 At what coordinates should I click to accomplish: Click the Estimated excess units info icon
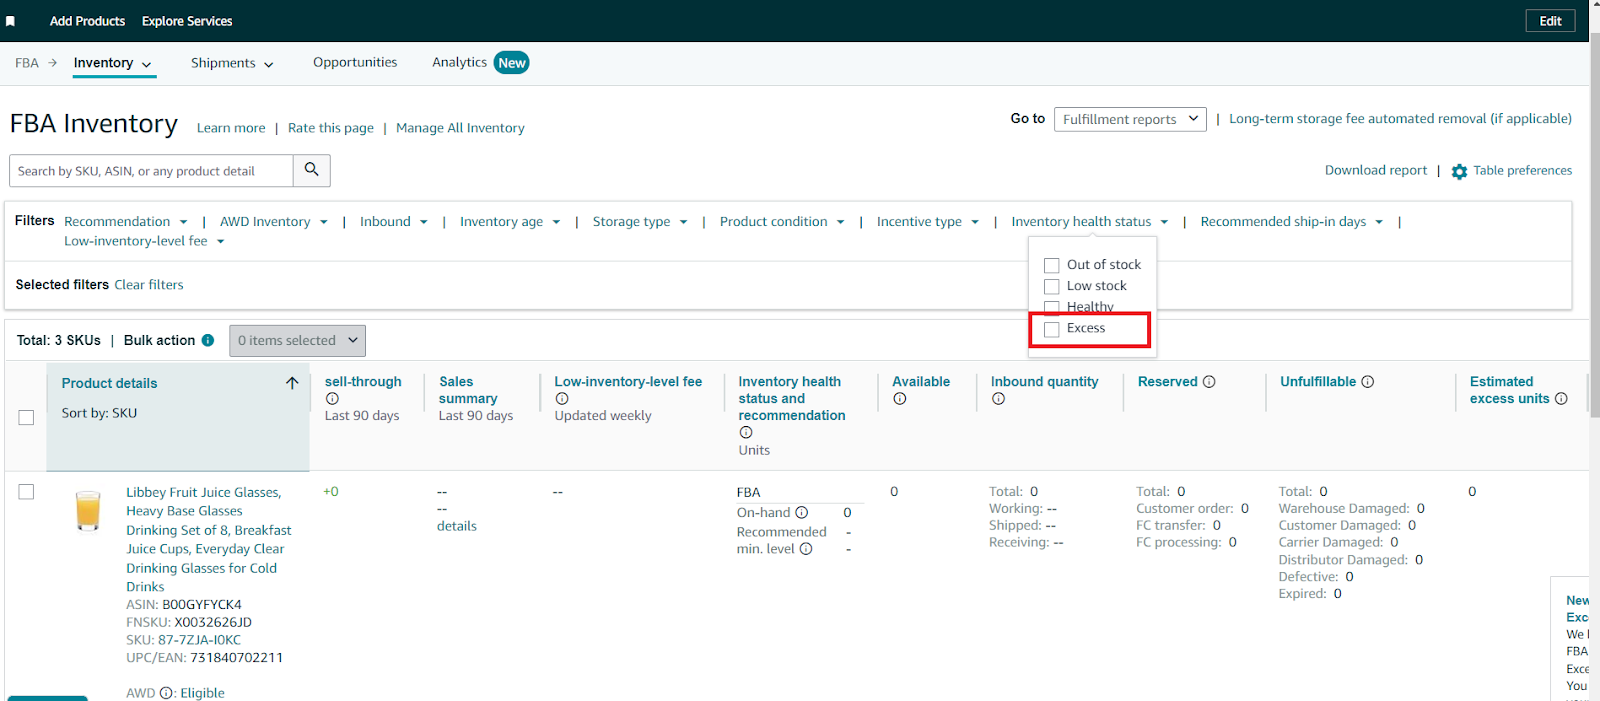(x=1561, y=399)
